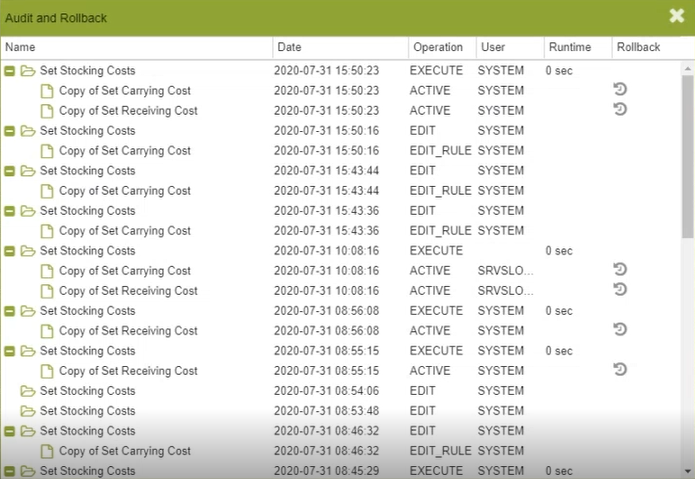The image size is (695, 479).
Task: Click rollback icon for 10:08:16 Carrying Cost
Action: point(620,269)
